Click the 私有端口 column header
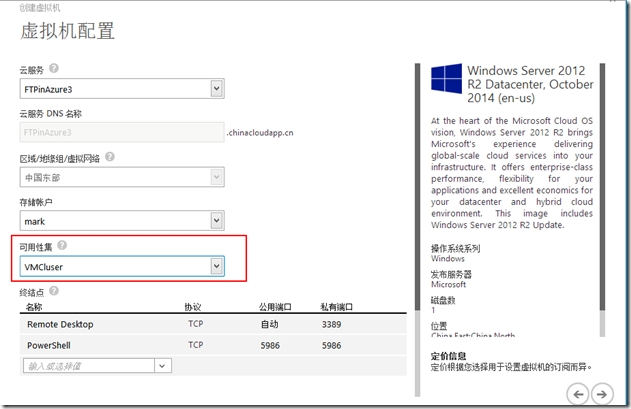 point(337,307)
